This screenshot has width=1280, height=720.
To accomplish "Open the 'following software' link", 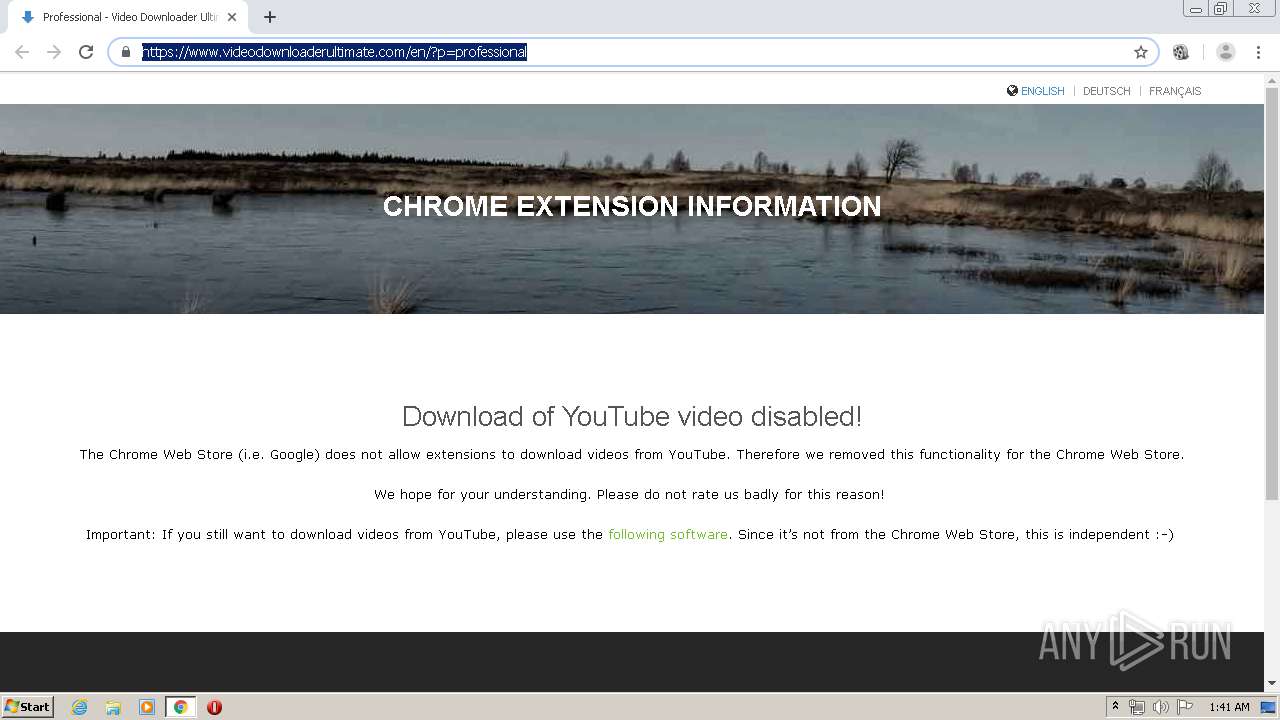I will coord(668,534).
